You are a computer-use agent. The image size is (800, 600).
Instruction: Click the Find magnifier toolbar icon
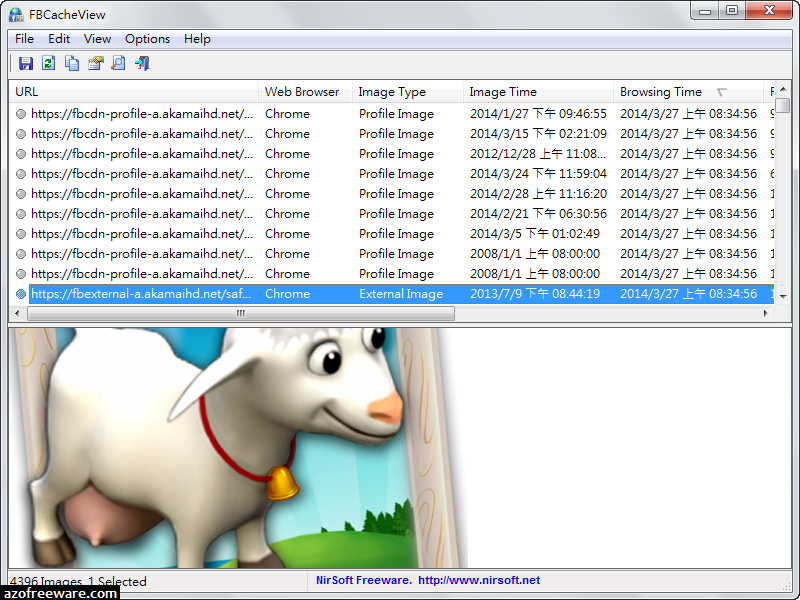(x=118, y=63)
